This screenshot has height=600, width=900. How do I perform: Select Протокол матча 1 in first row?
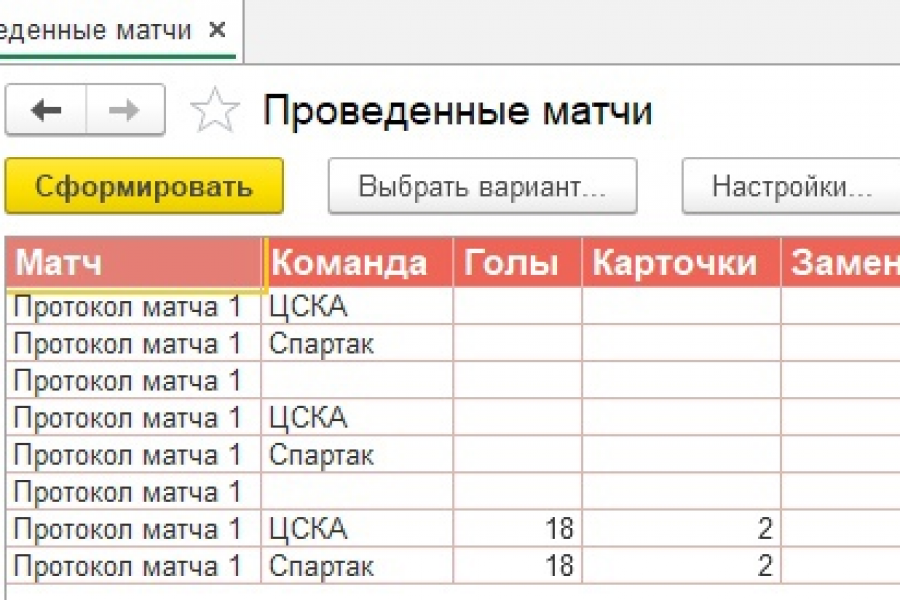point(130,307)
